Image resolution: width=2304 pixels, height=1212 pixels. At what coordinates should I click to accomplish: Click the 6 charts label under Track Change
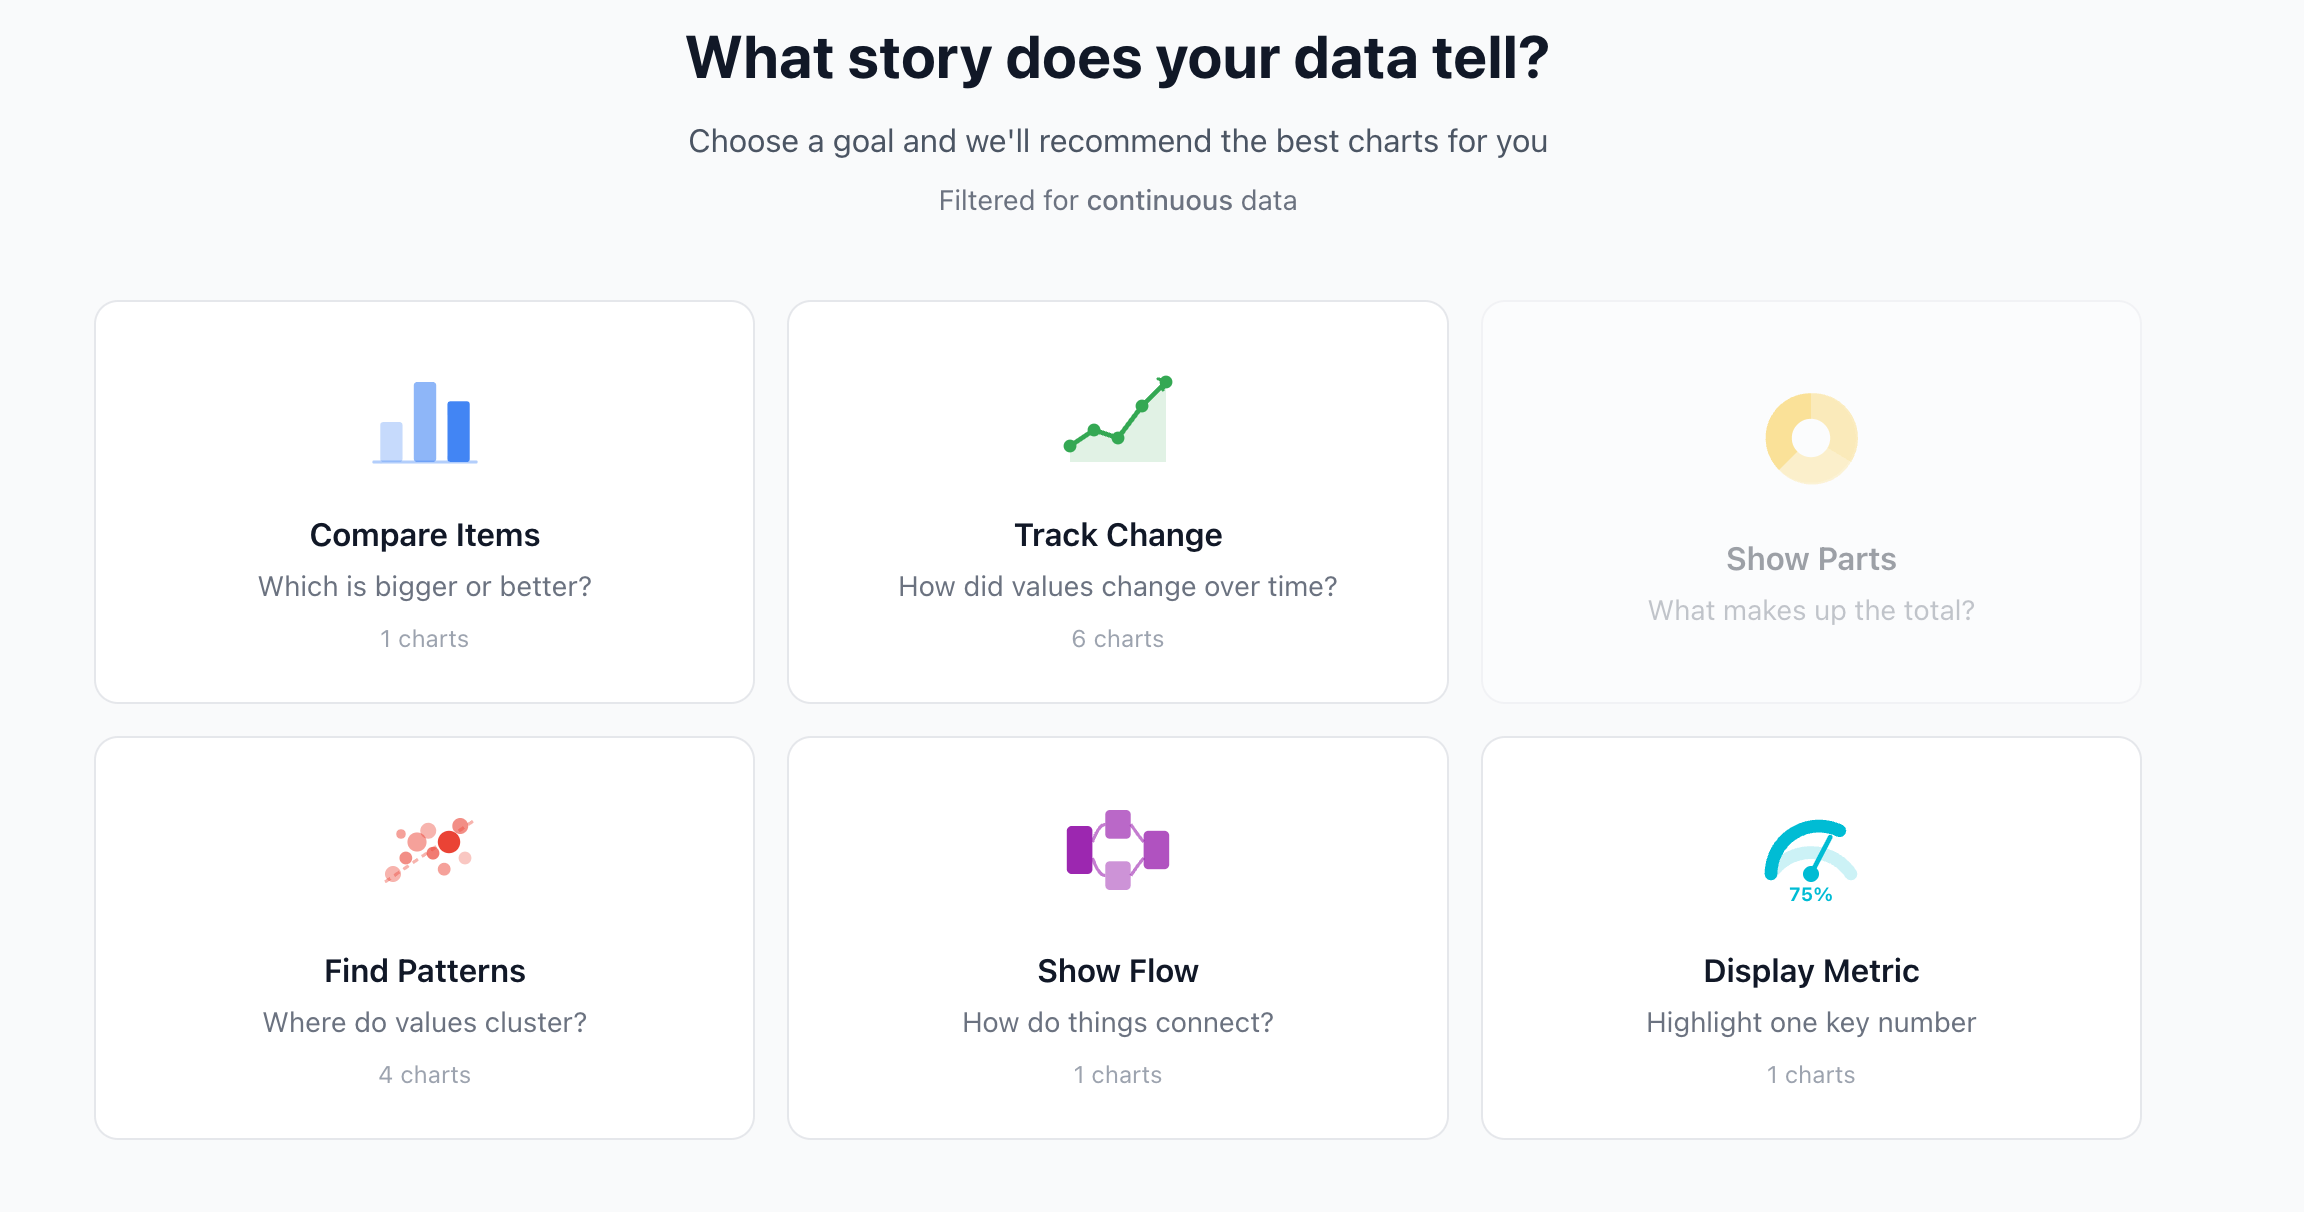tap(1117, 638)
